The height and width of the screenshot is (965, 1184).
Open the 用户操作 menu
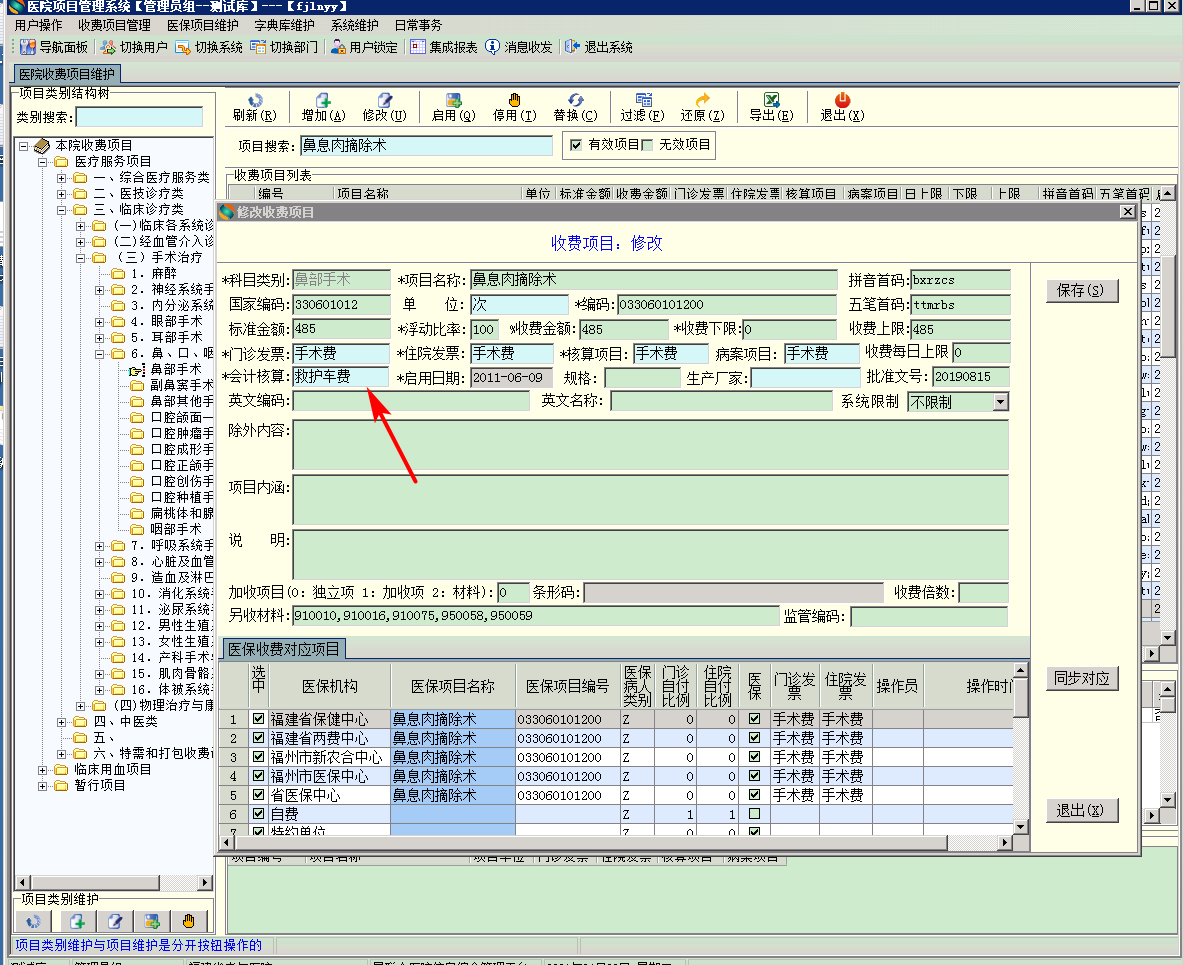click(39, 25)
